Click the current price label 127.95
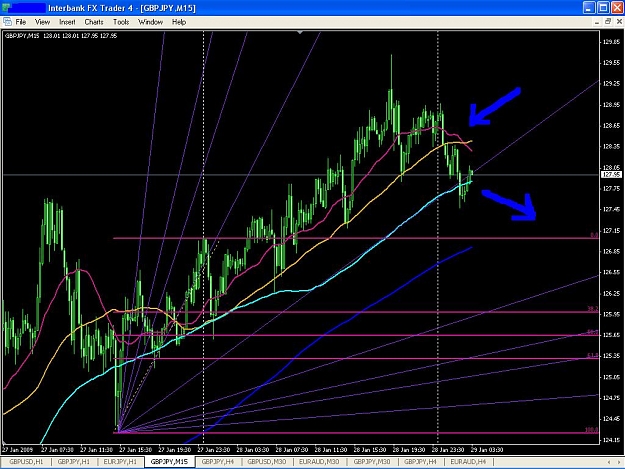 pos(611,175)
